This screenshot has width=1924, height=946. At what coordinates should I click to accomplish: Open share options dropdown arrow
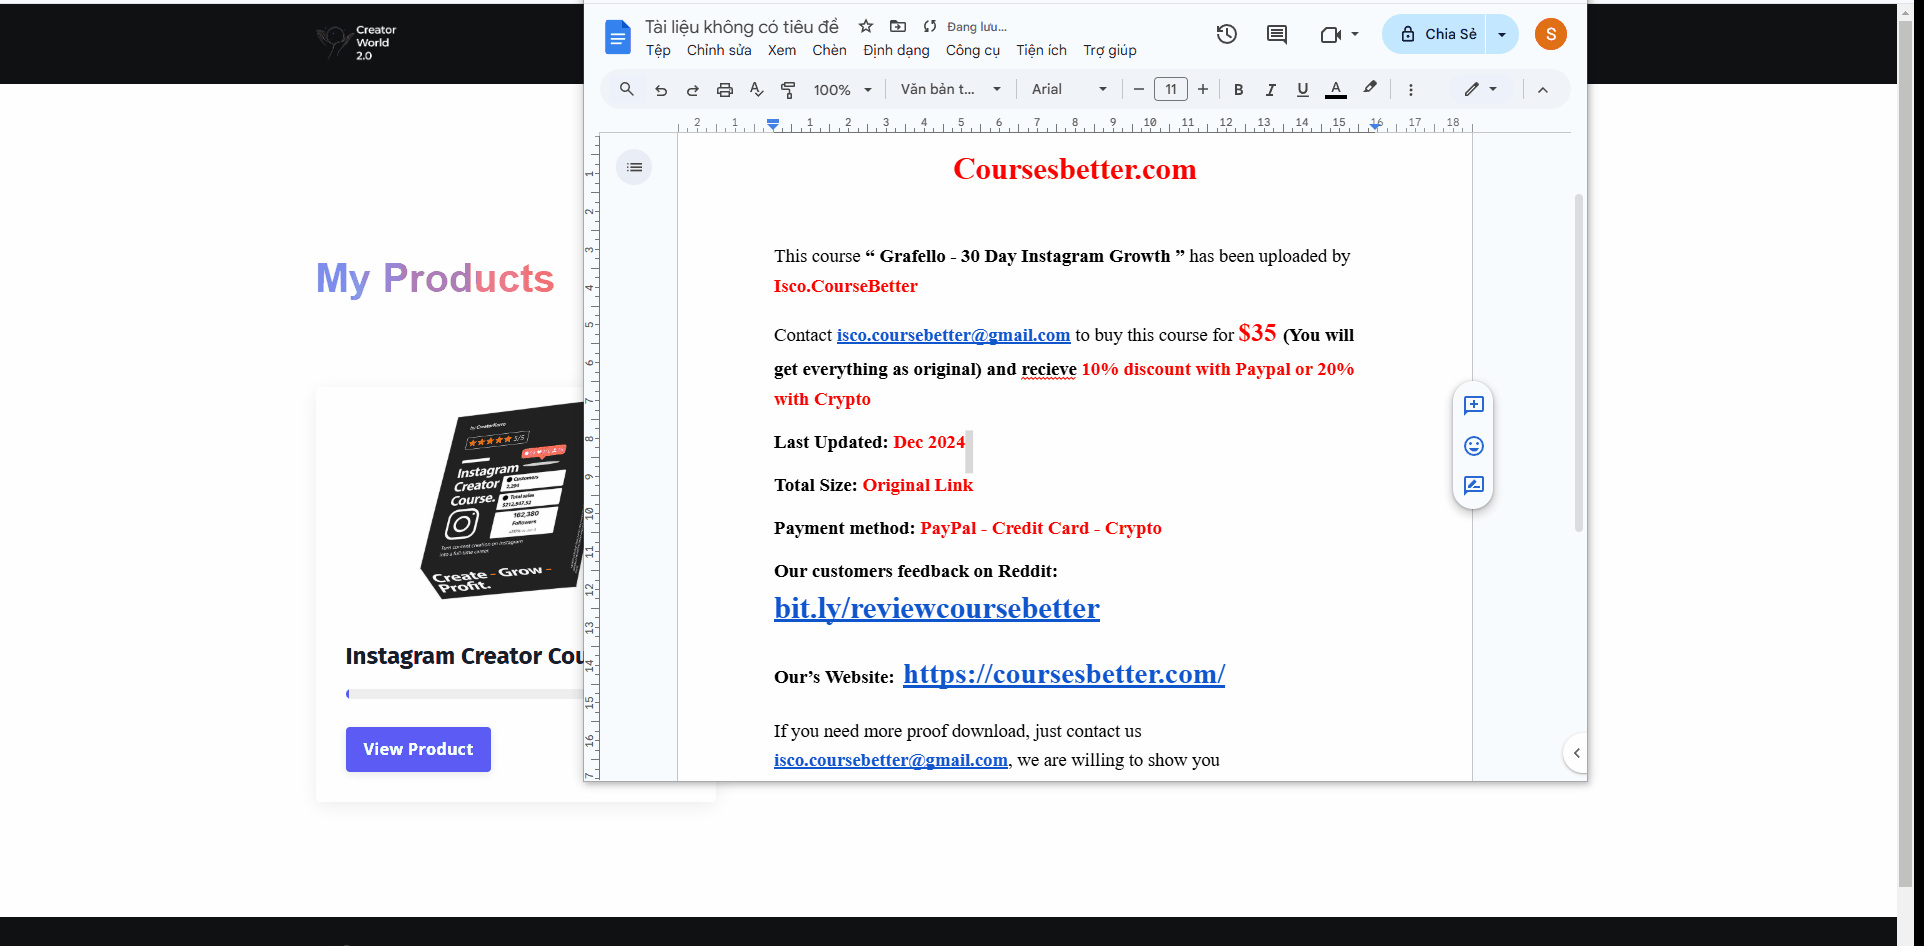[1502, 34]
